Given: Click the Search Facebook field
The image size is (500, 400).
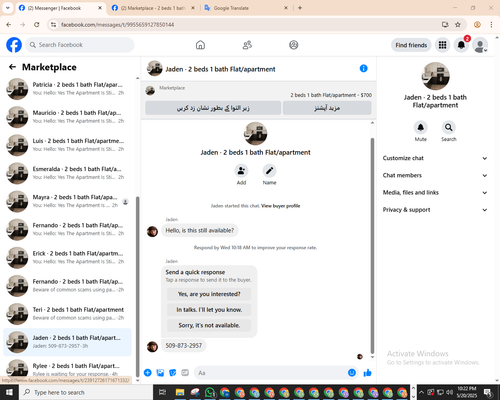Looking at the screenshot, I should pyautogui.click(x=80, y=45).
